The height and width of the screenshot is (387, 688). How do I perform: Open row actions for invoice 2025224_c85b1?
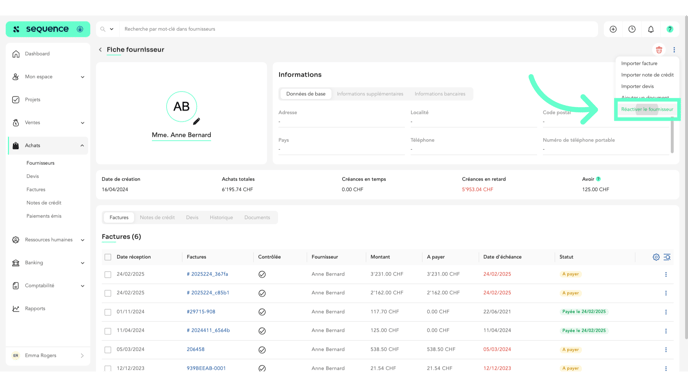666,293
